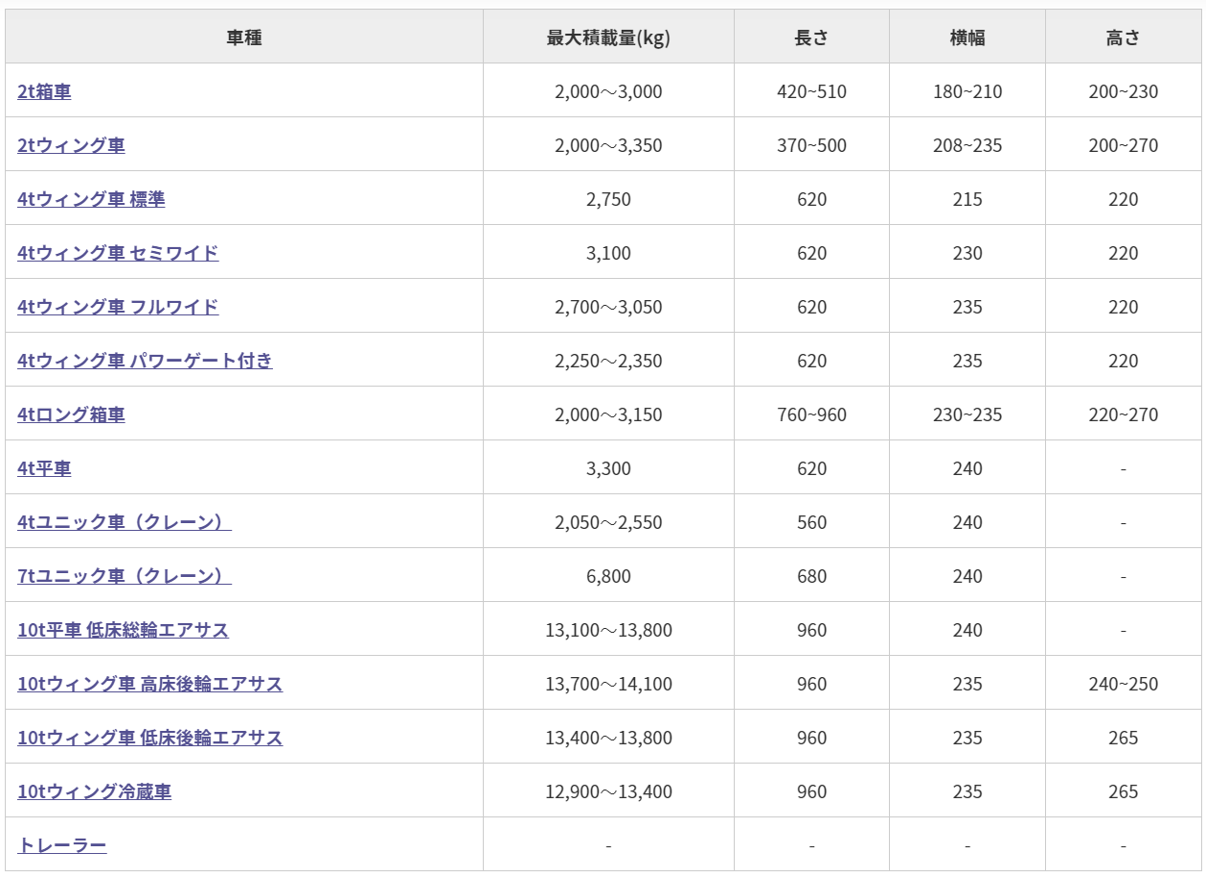Open the 10tウィング冷蔵車 link

pyautogui.click(x=94, y=792)
